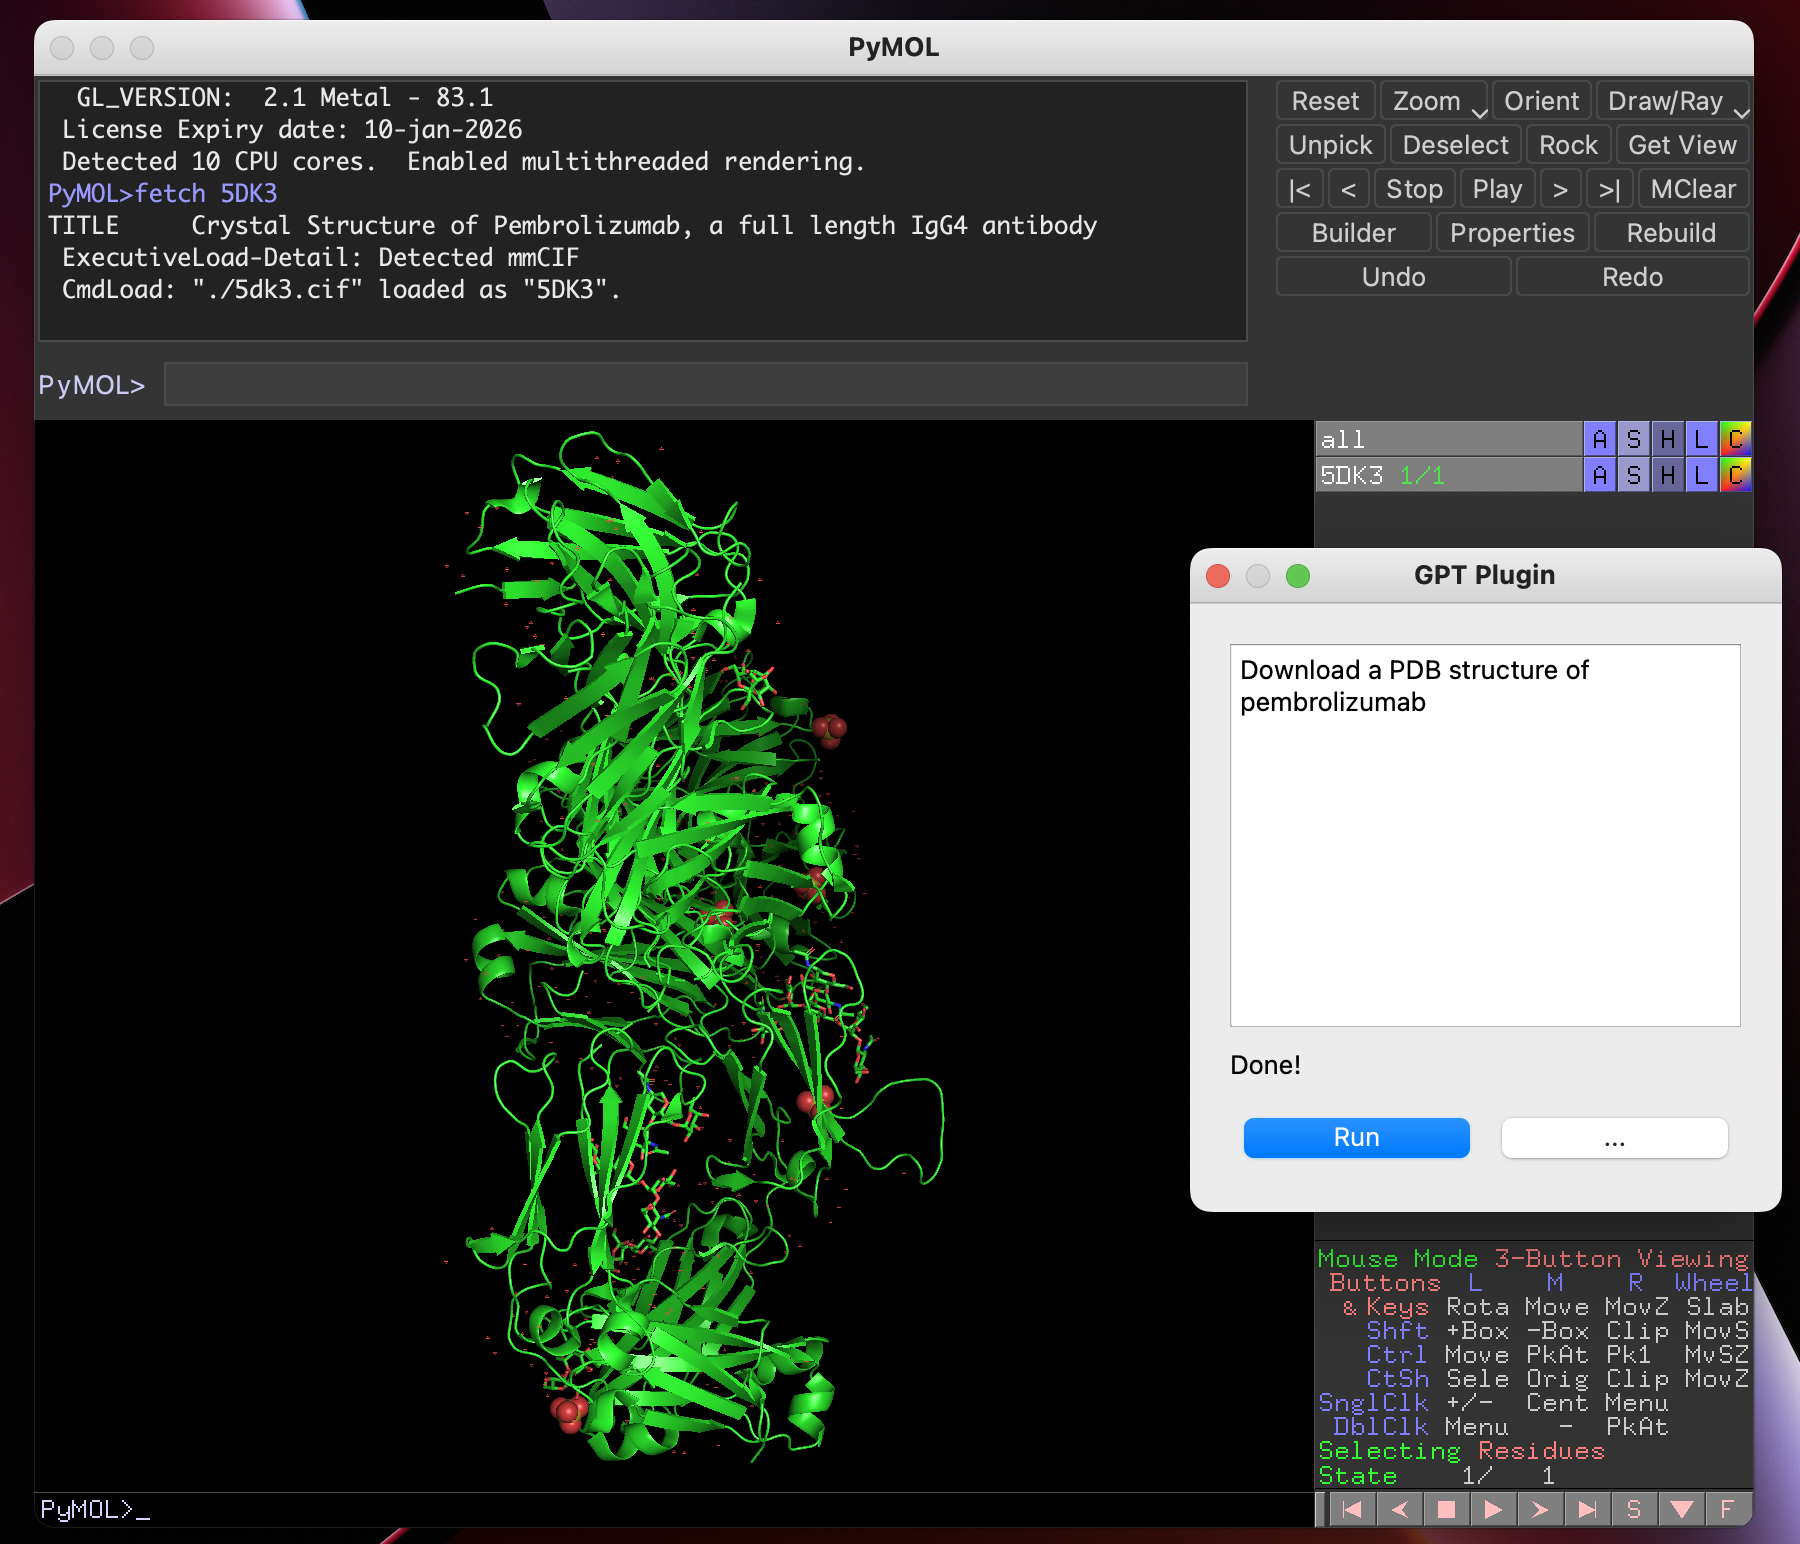Open the Builder panel
The image size is (1800, 1544).
tap(1353, 233)
